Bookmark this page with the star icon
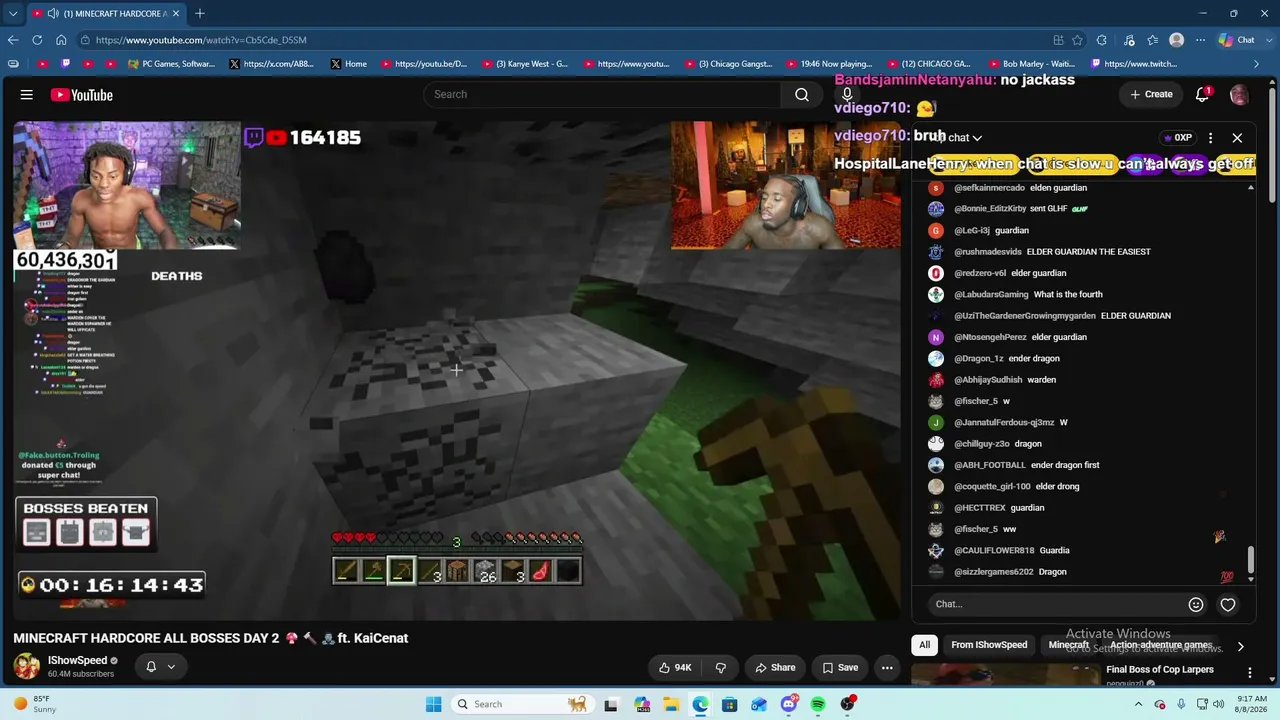This screenshot has width=1280, height=720. 1077,40
